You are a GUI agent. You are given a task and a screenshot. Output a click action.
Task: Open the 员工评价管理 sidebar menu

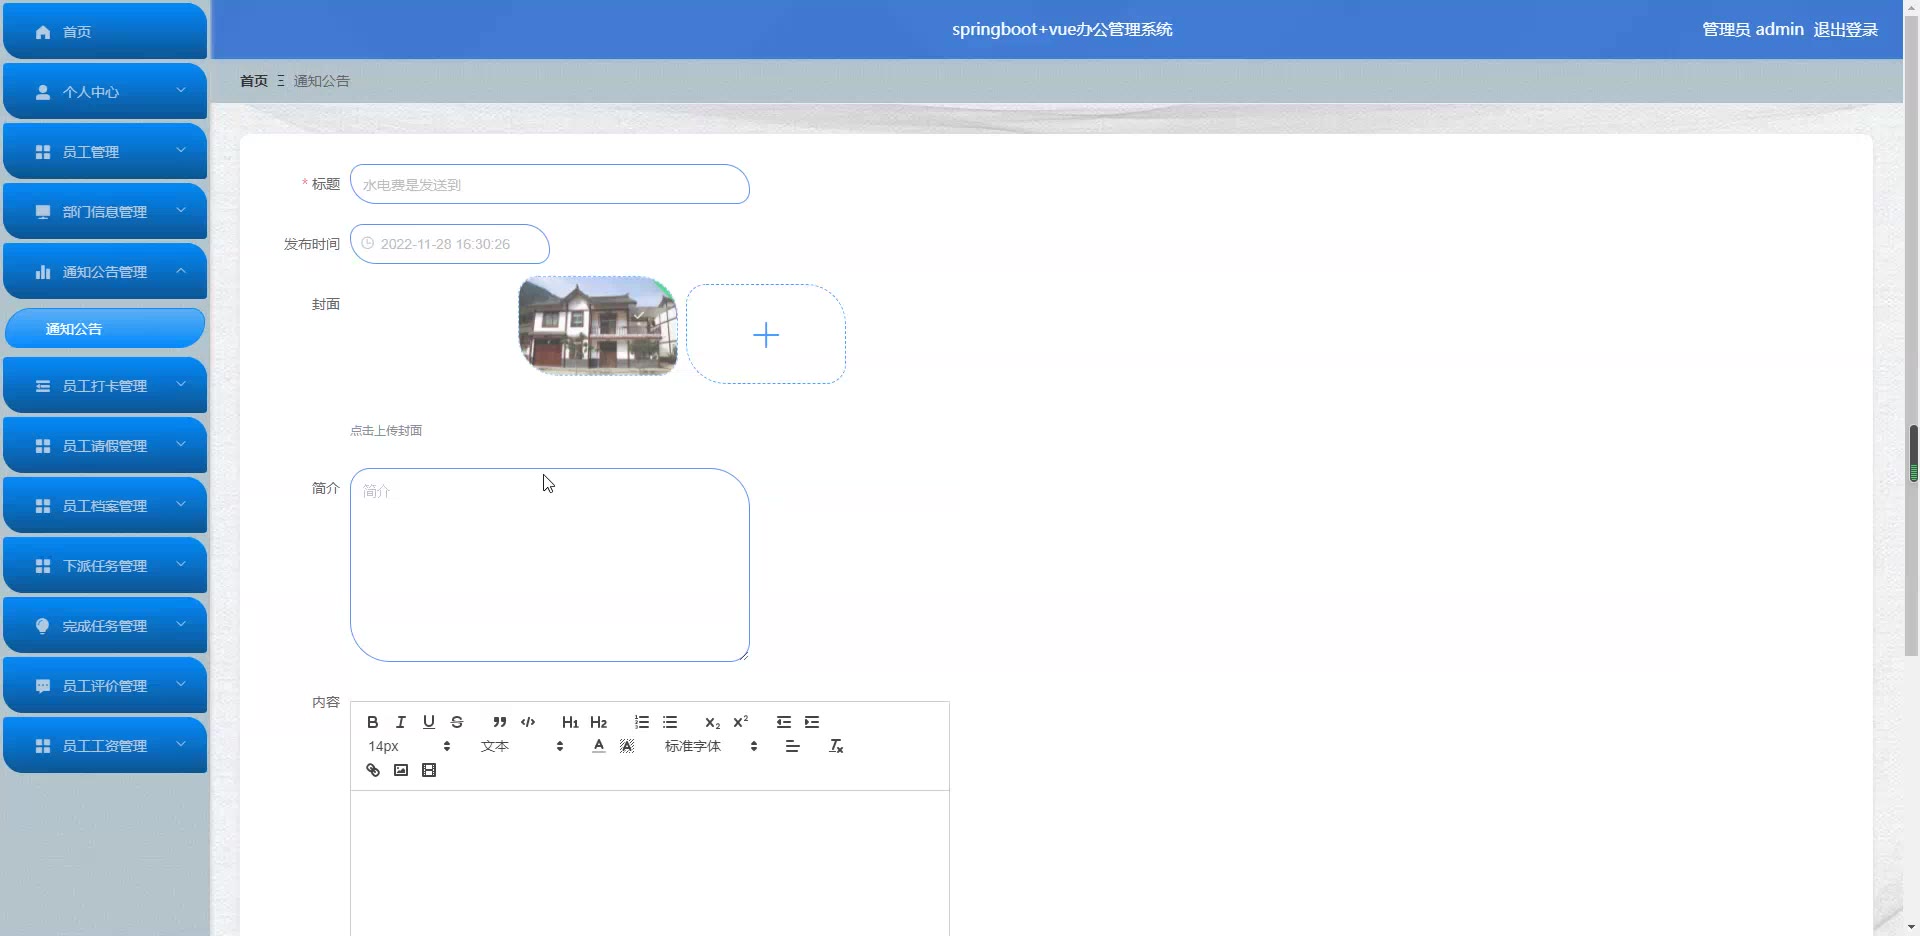click(105, 685)
